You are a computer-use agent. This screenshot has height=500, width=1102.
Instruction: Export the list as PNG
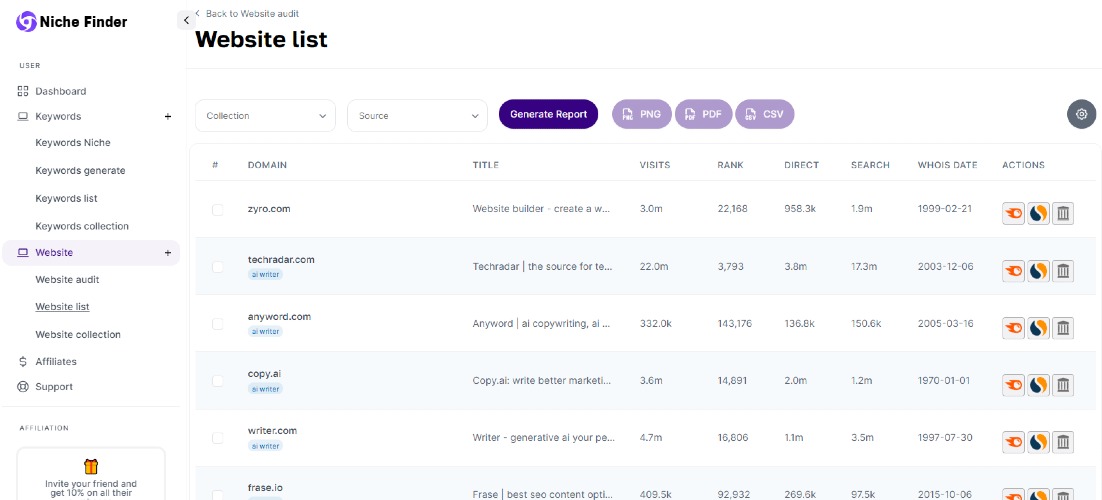click(642, 114)
